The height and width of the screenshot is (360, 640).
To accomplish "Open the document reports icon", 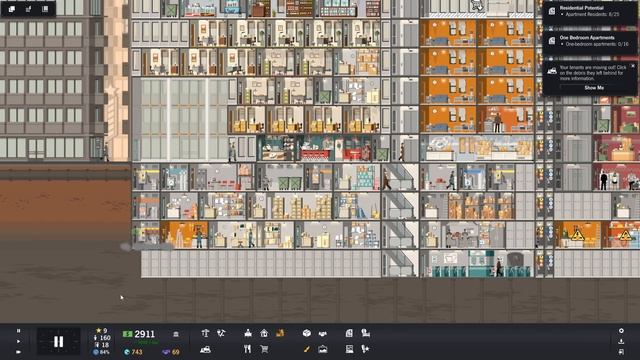I will [x=349, y=333].
